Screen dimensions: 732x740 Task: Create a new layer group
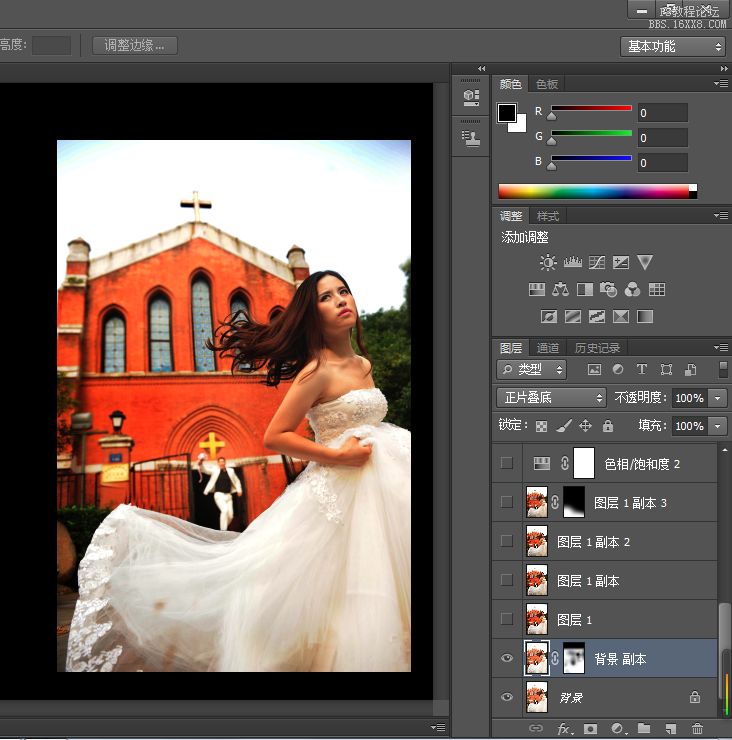[644, 728]
